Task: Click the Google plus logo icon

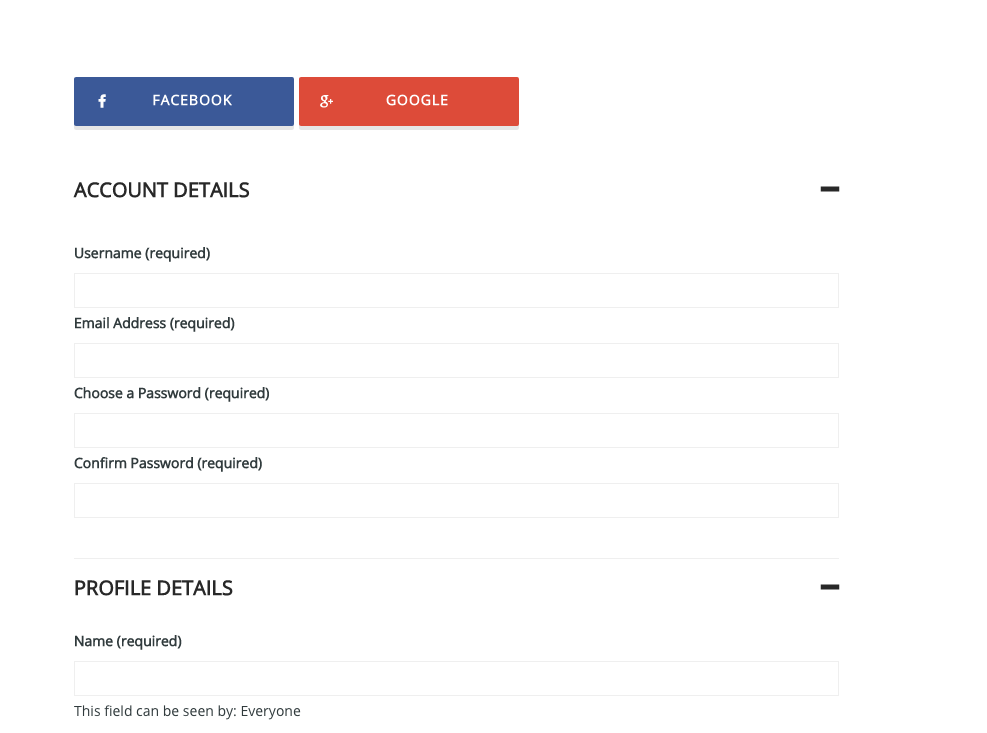Action: point(326,101)
